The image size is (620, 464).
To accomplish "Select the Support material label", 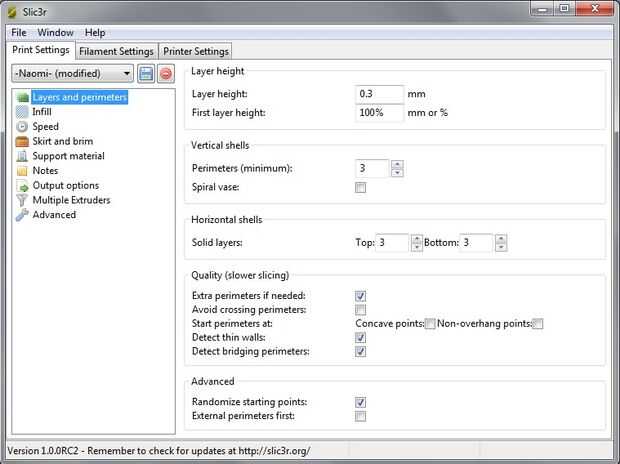I will 68,156.
